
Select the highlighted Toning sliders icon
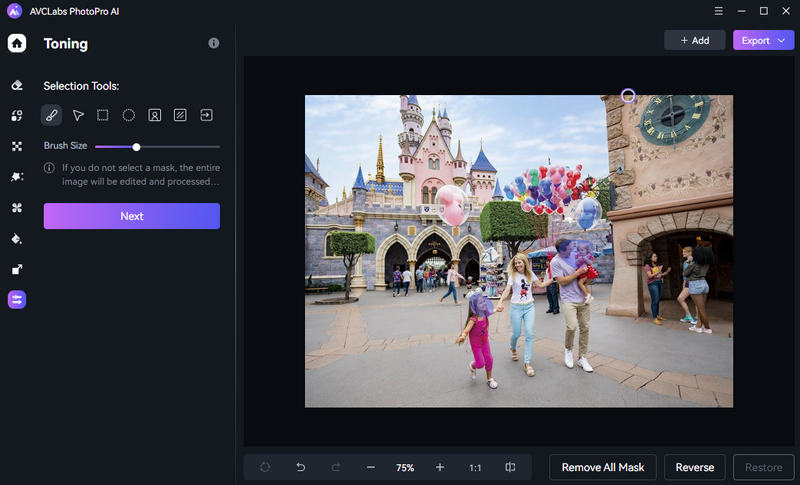17,300
